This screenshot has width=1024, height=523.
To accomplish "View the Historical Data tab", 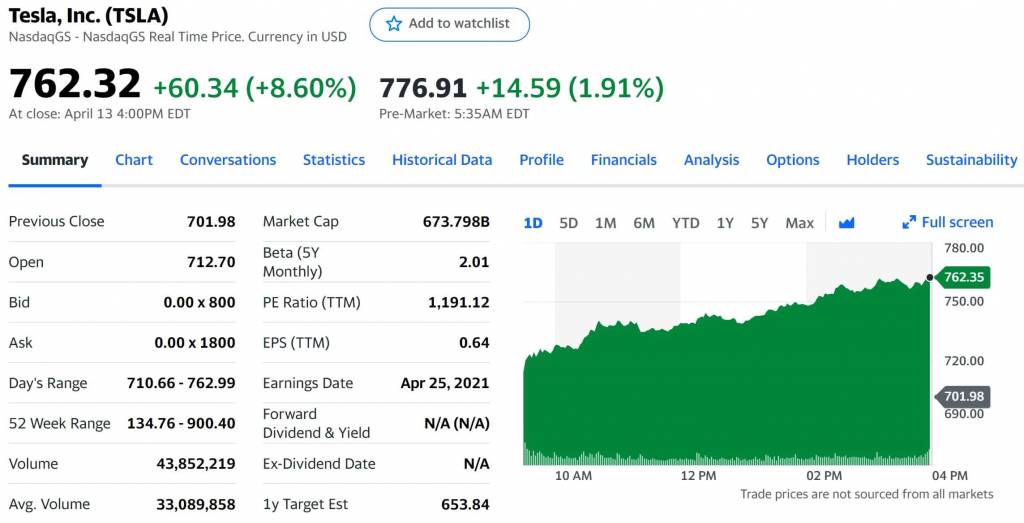I will [x=442, y=160].
